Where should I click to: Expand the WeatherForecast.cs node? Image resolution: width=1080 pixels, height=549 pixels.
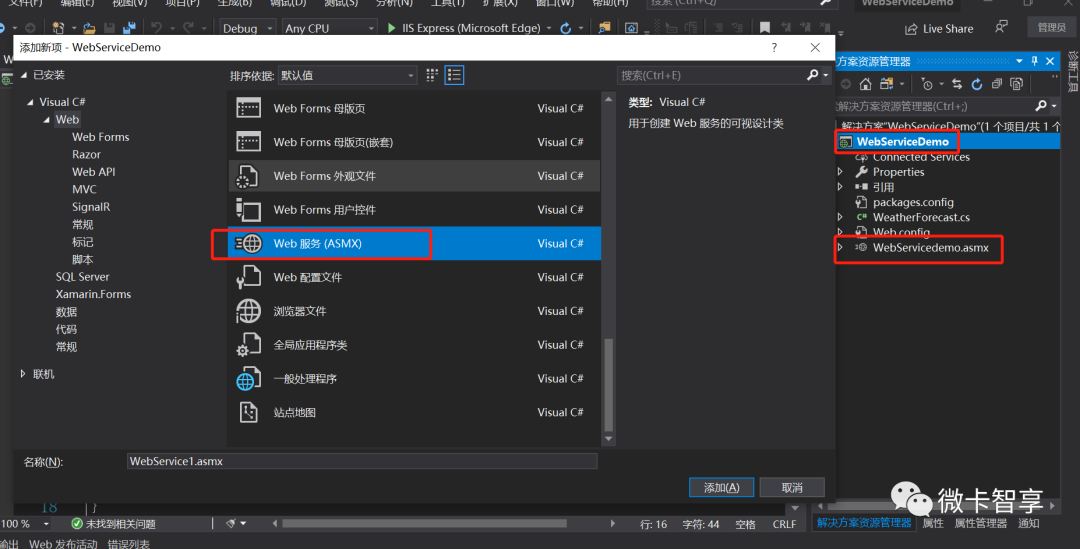(840, 217)
